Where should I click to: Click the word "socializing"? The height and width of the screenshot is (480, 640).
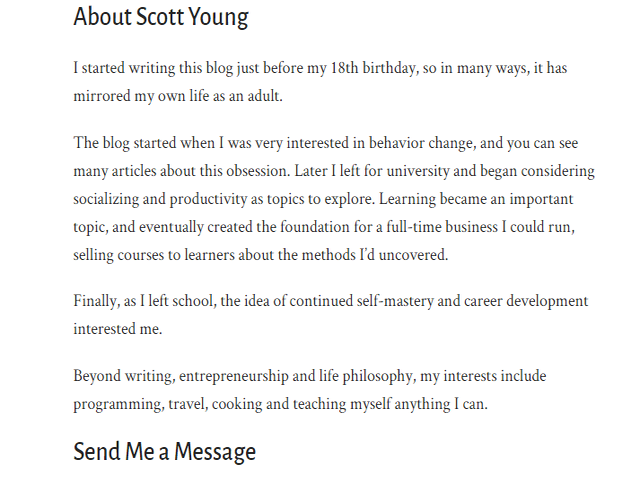111,199
